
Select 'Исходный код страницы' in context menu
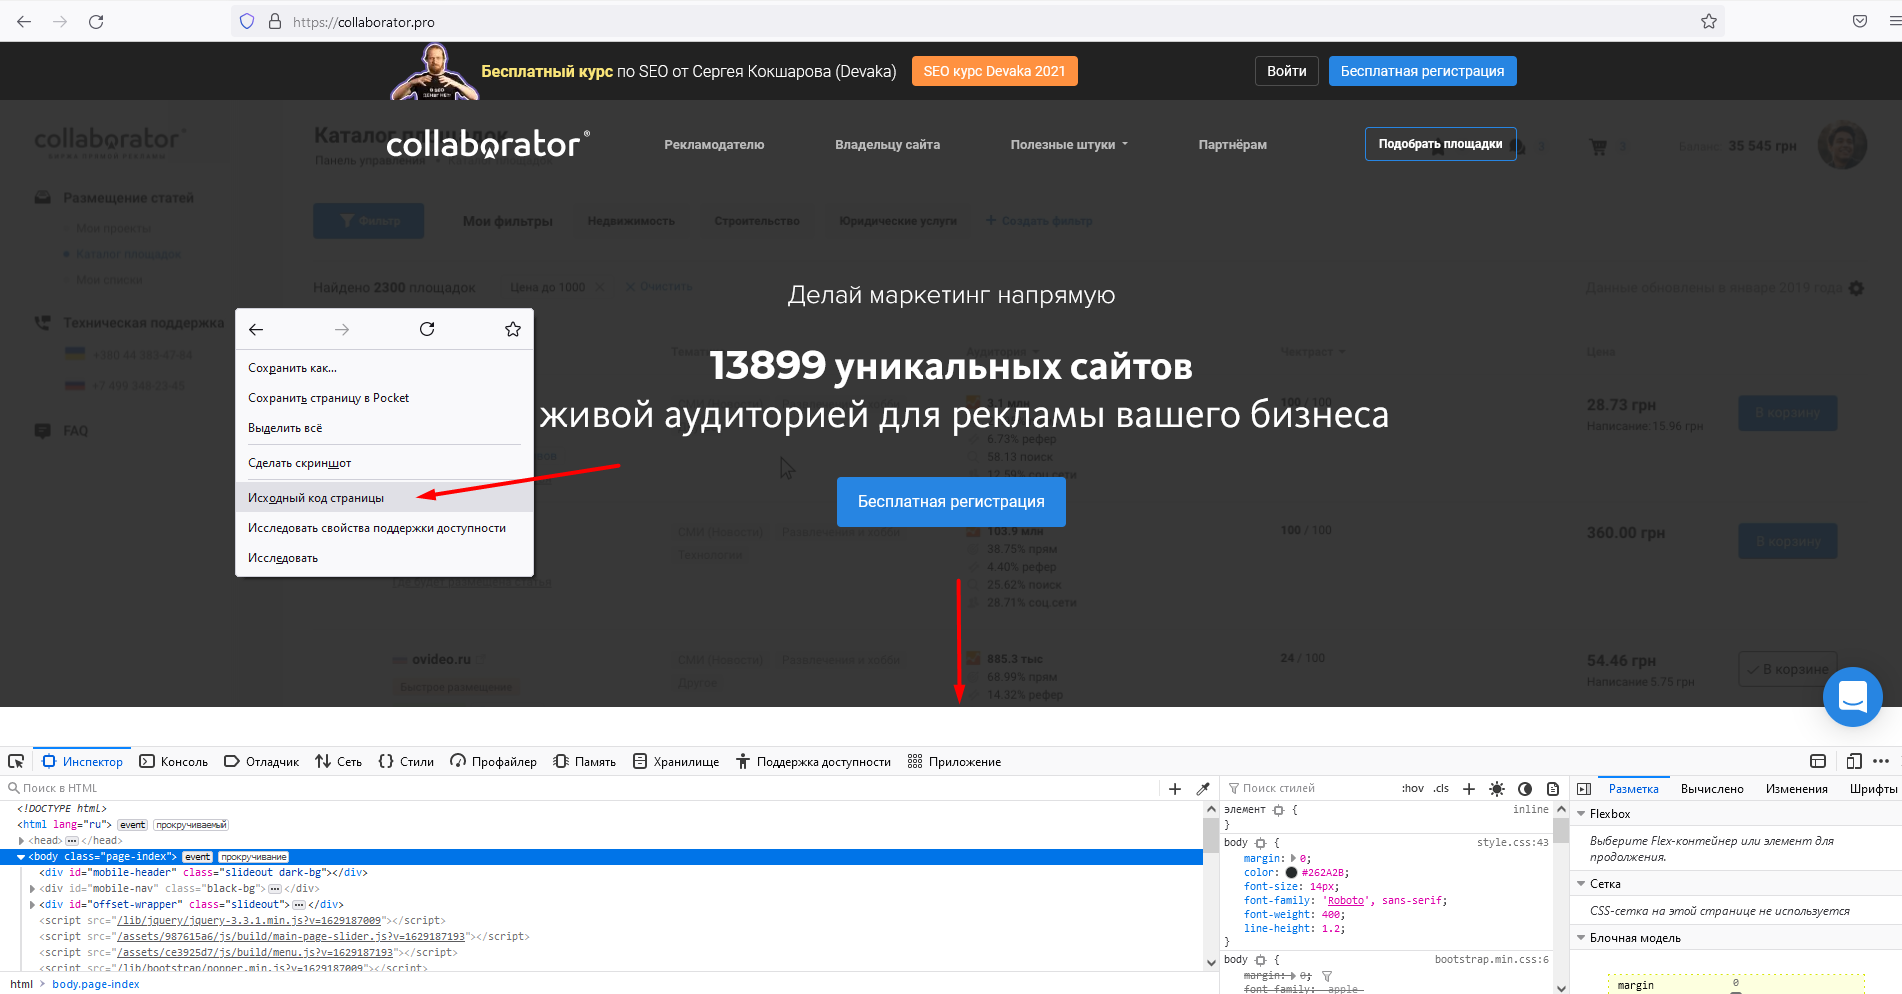coord(316,498)
